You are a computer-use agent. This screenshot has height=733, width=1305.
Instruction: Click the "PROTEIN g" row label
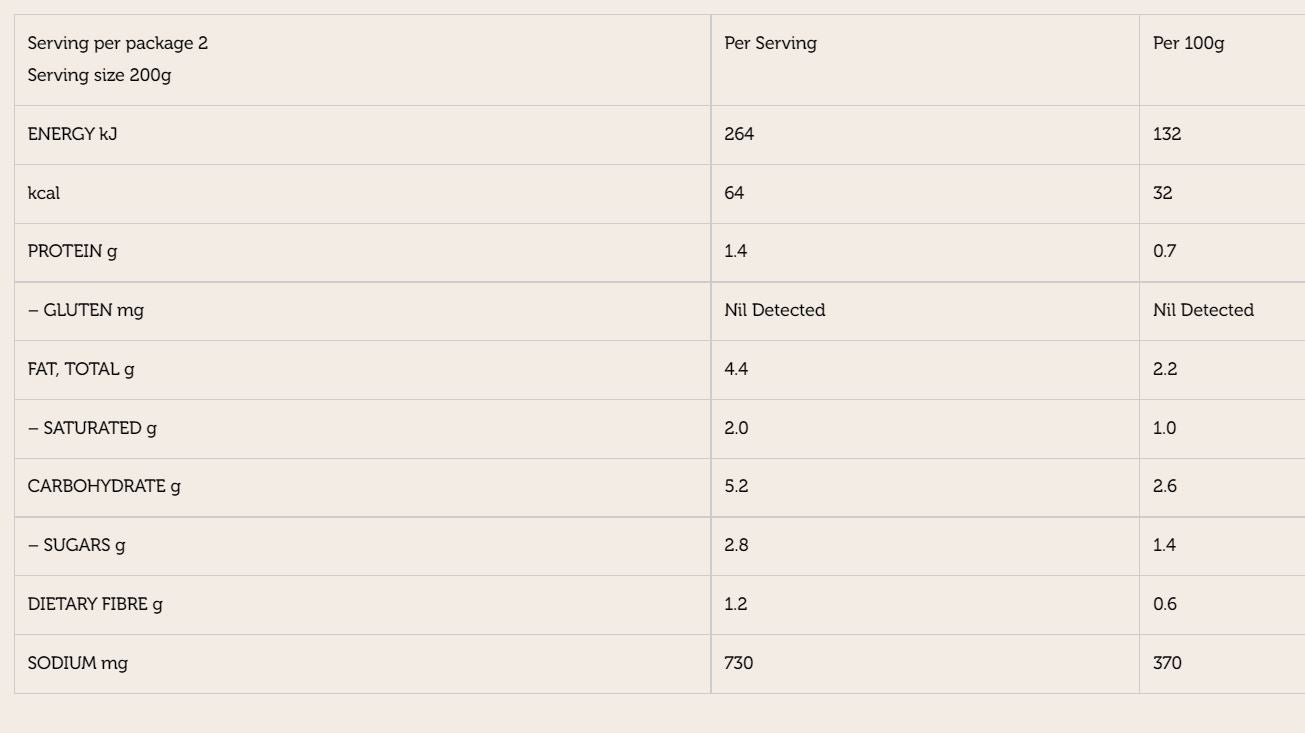[x=72, y=251]
